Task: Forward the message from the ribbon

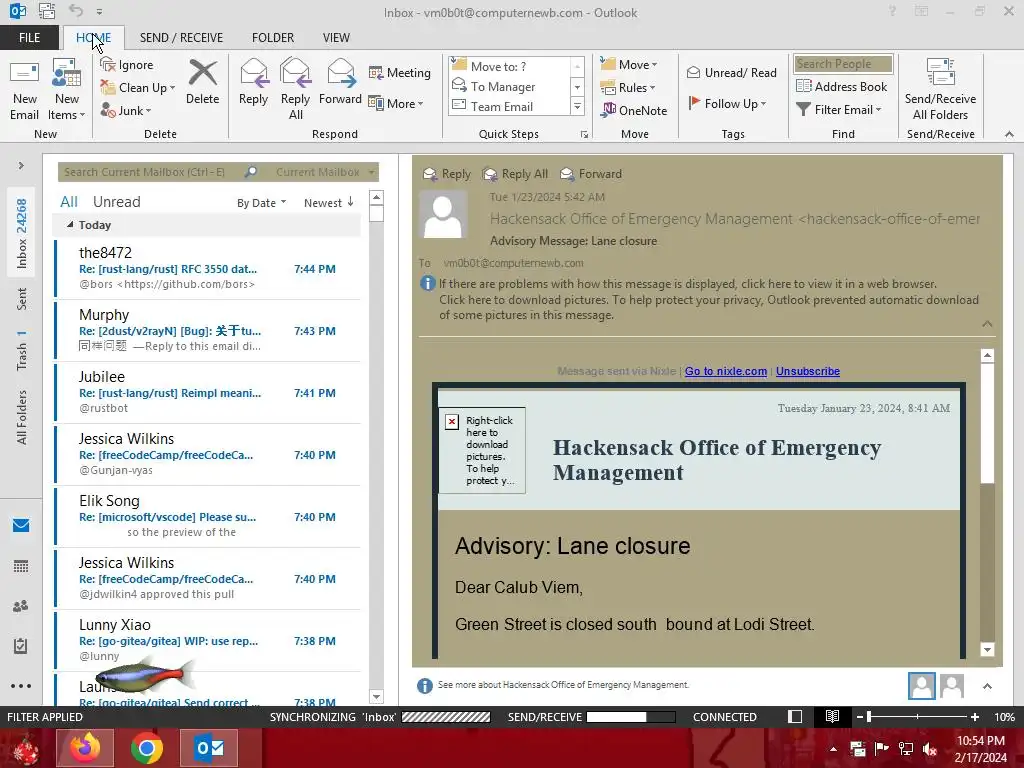Action: (340, 82)
